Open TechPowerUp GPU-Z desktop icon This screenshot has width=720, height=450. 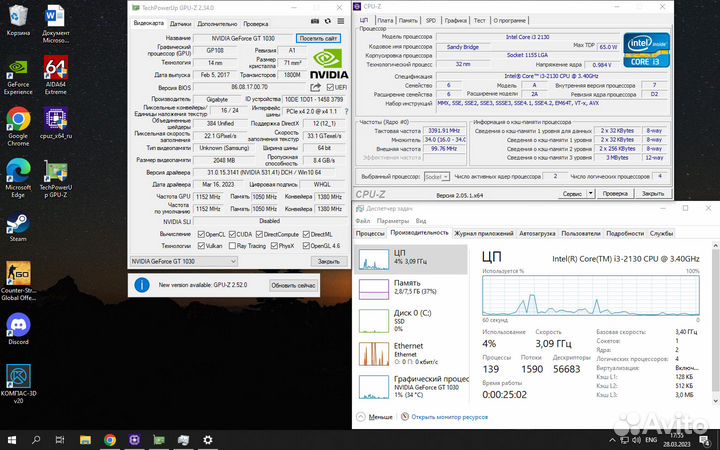[x=56, y=178]
